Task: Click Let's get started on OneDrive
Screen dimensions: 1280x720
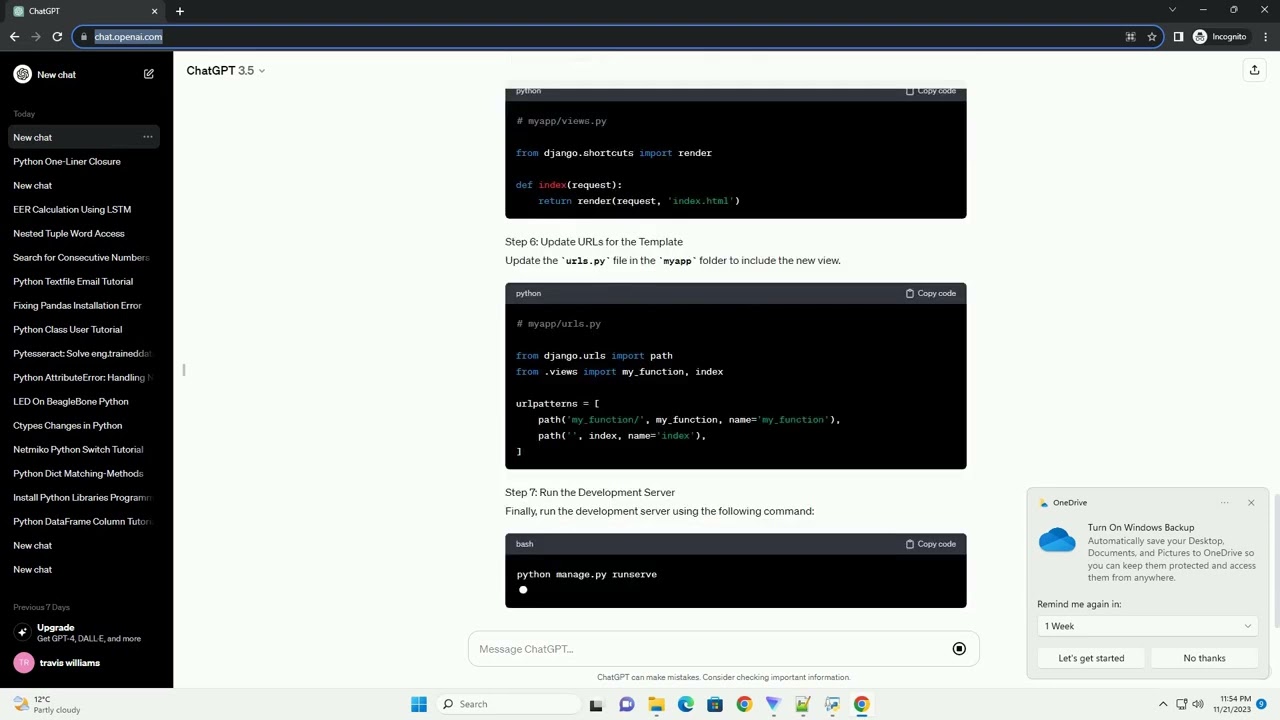Action: 1091,658
